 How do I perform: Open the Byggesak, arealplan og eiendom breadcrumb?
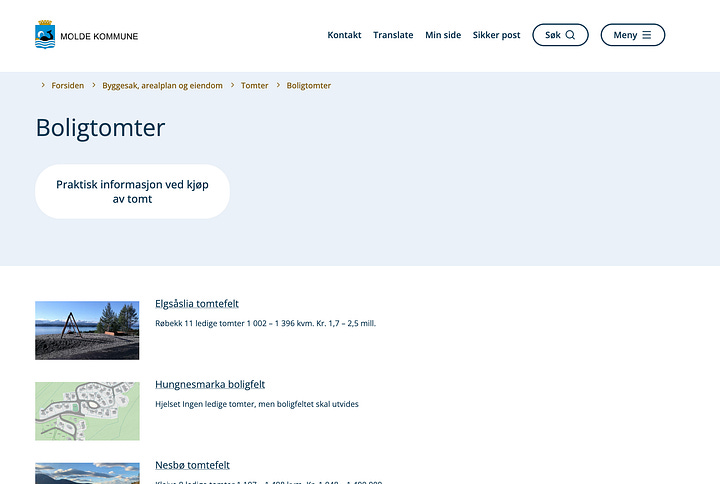[x=162, y=85]
